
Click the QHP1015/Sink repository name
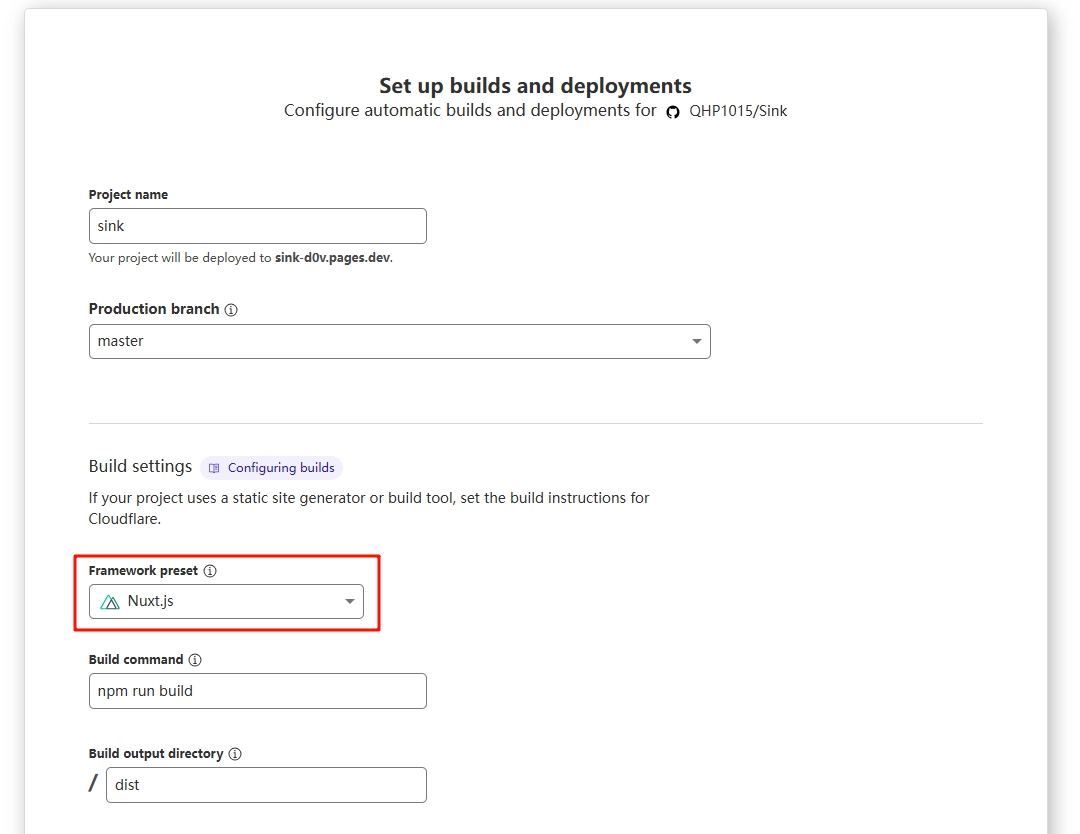(738, 111)
